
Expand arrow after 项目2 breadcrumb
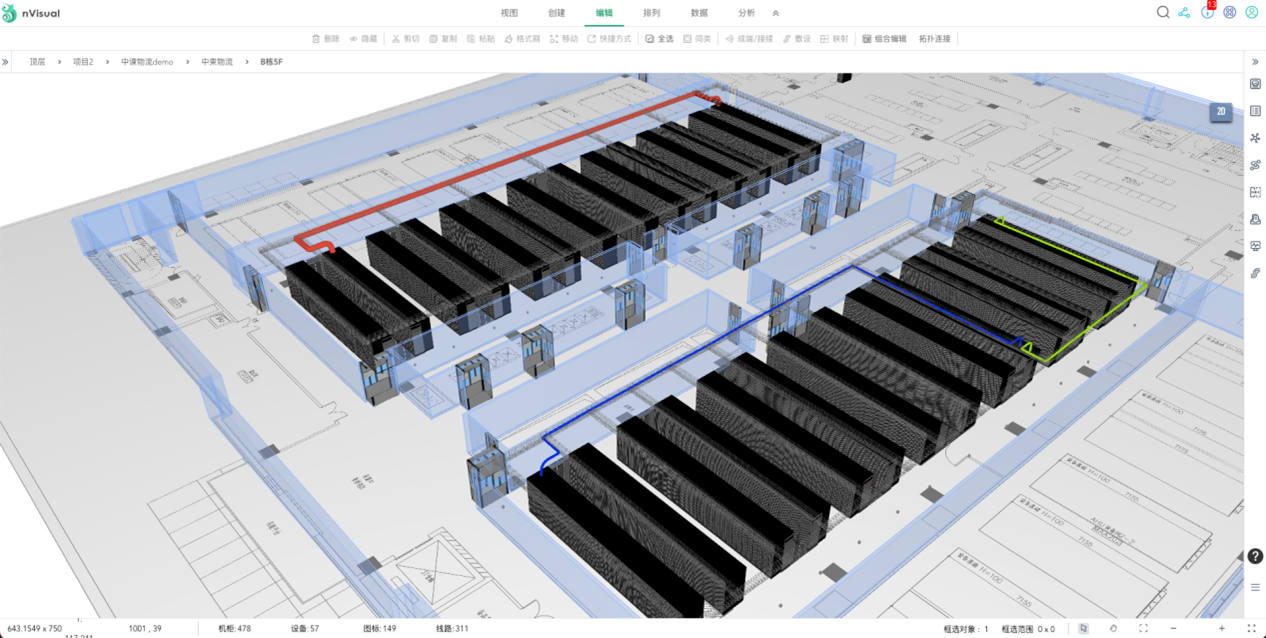click(107, 62)
